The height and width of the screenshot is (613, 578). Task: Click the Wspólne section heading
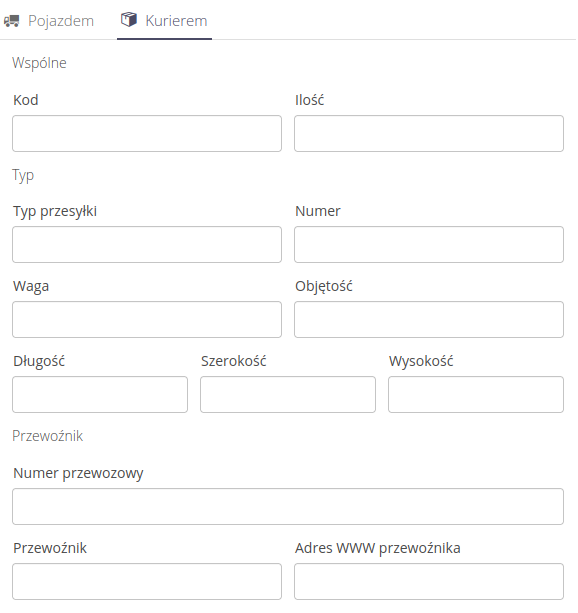[x=39, y=63]
